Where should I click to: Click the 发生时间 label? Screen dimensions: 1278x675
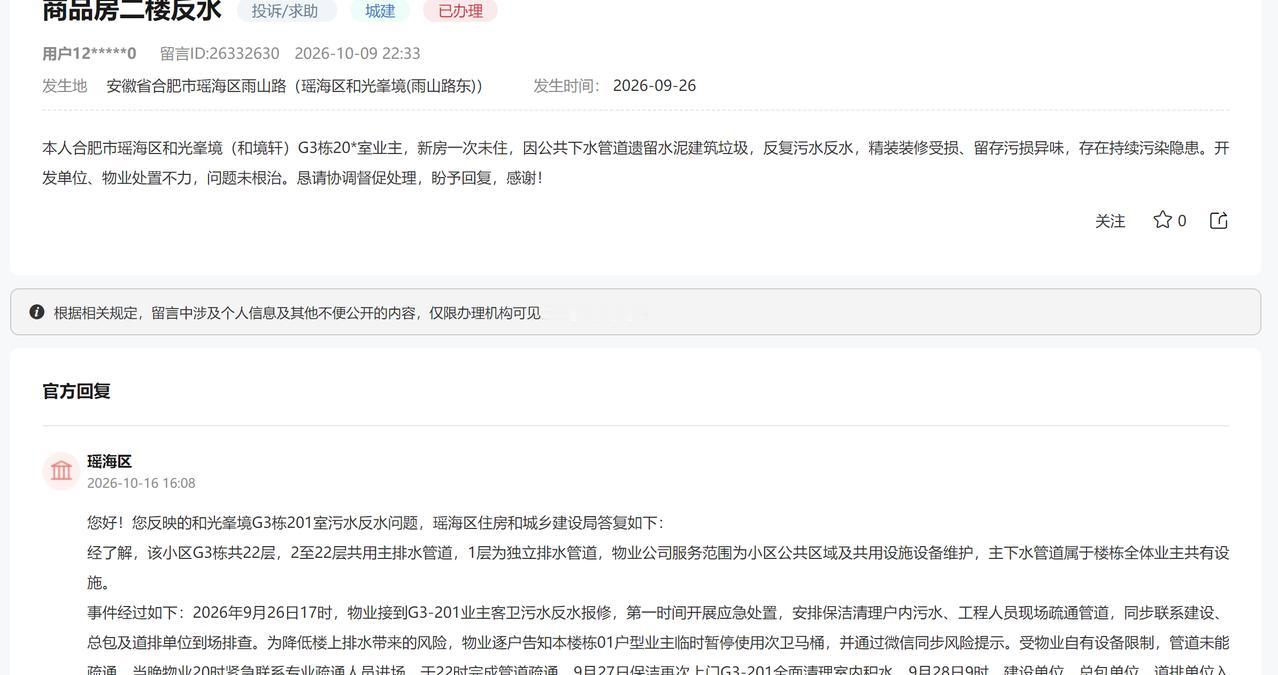click(566, 86)
